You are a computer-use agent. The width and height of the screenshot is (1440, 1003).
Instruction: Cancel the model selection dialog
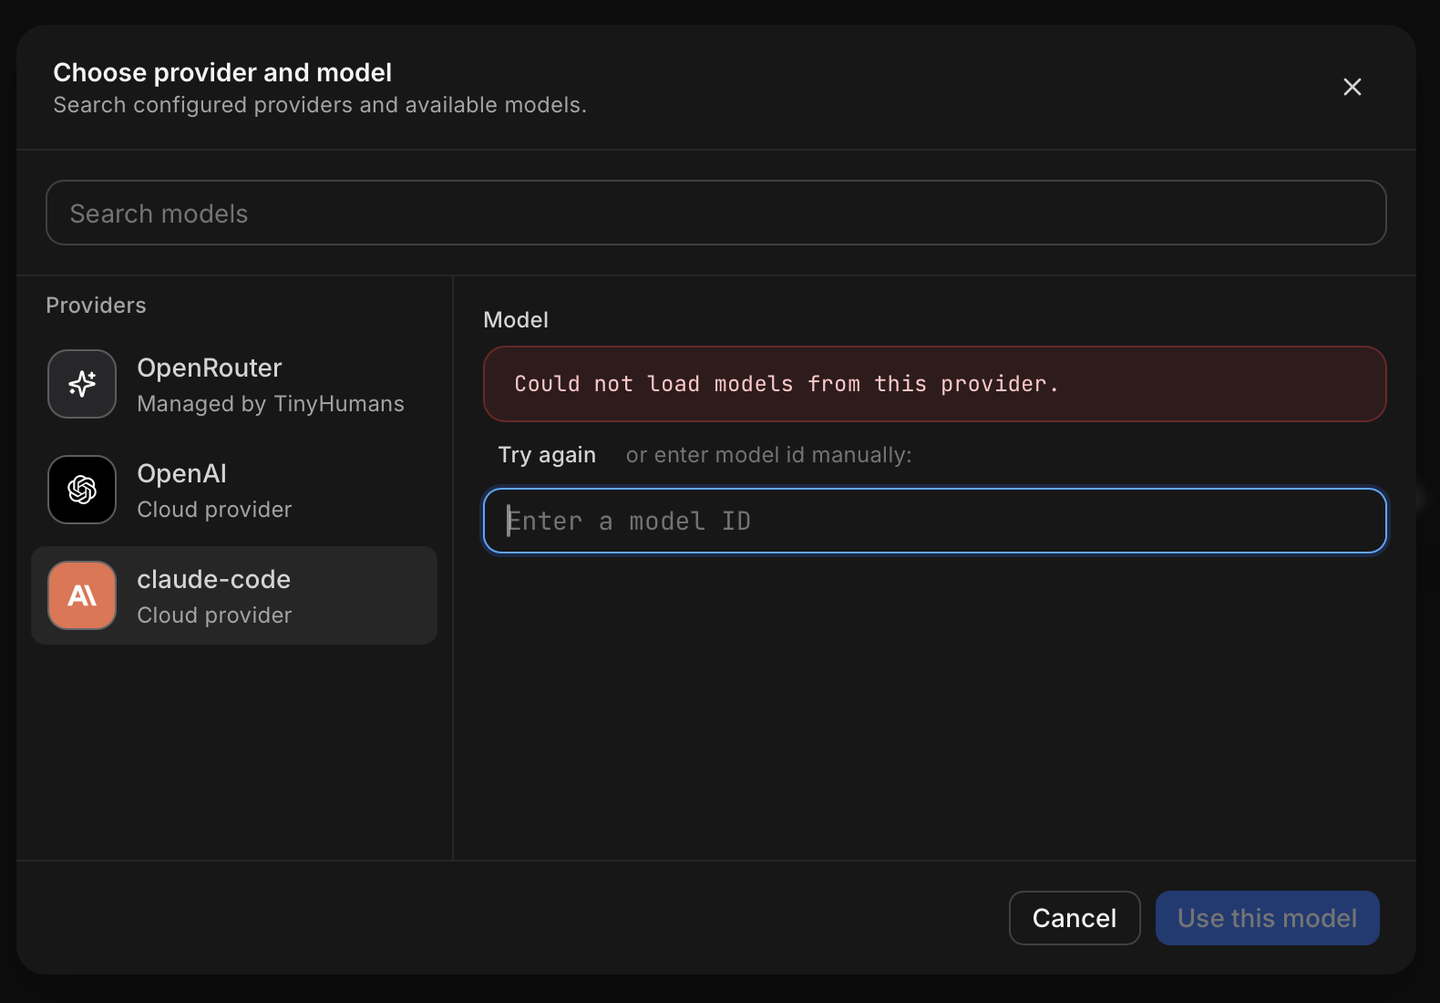coord(1074,918)
